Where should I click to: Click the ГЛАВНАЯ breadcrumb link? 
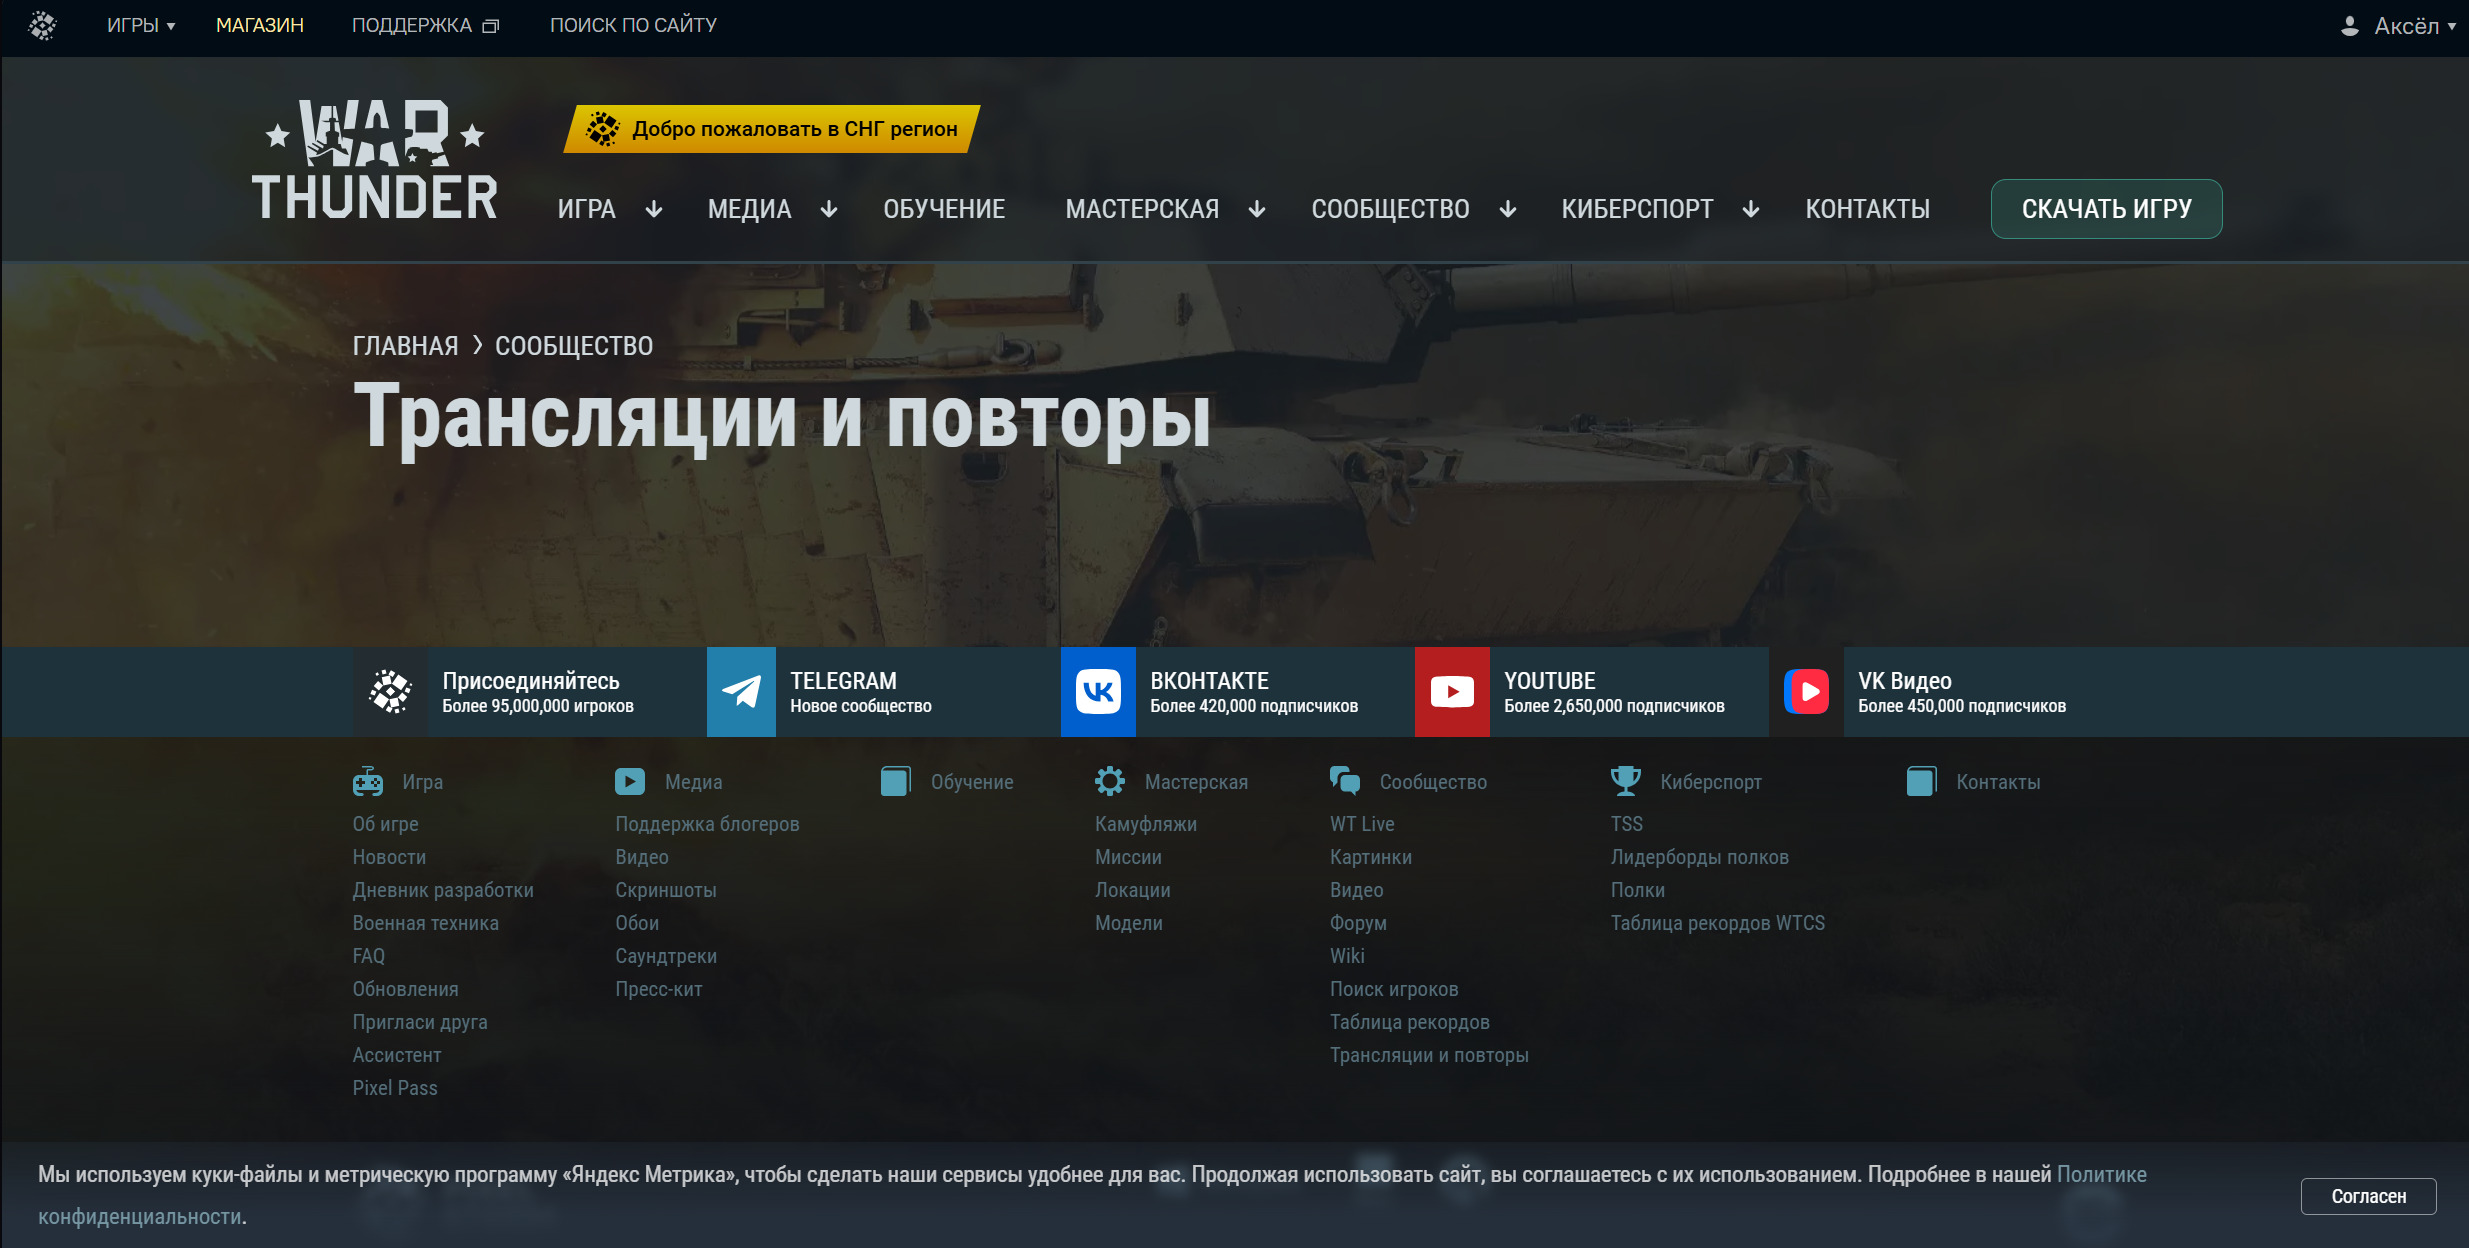pos(406,346)
